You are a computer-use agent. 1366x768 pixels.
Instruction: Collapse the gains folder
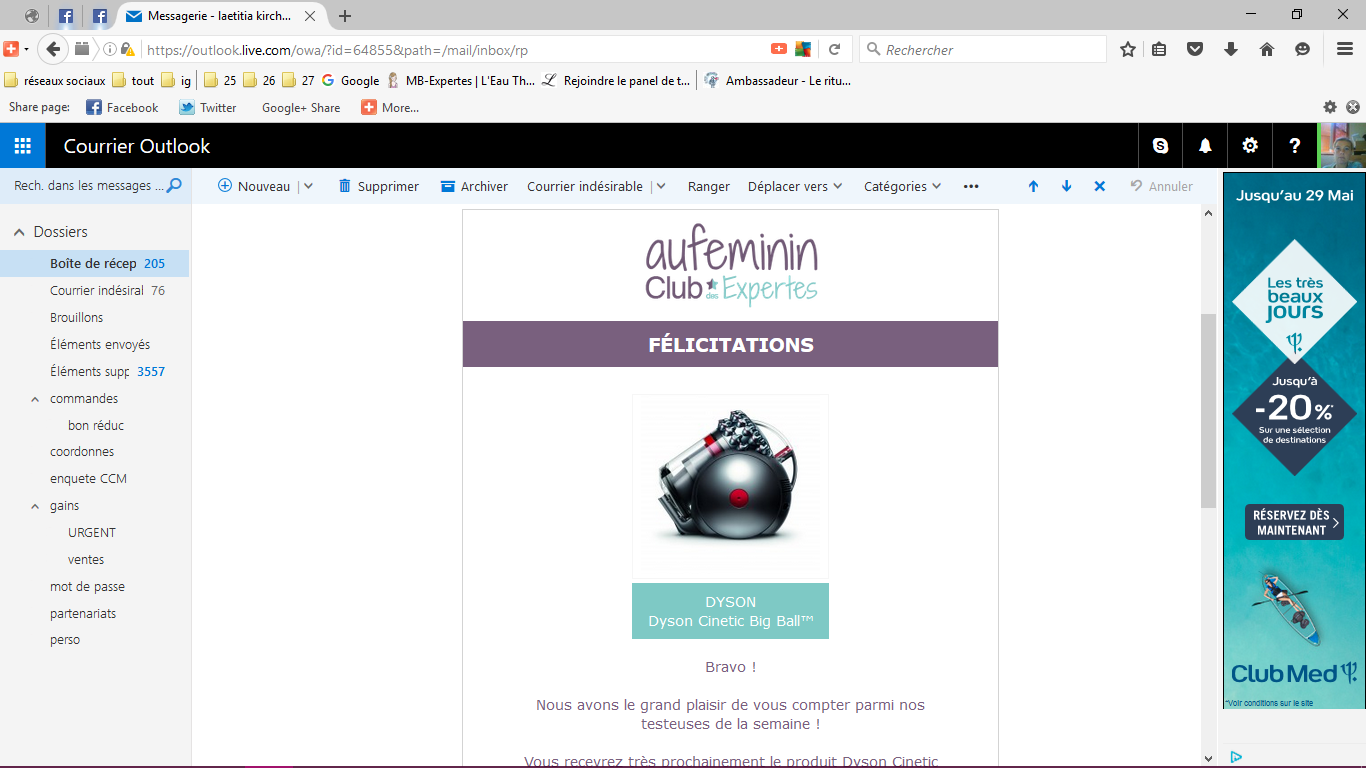(37, 506)
